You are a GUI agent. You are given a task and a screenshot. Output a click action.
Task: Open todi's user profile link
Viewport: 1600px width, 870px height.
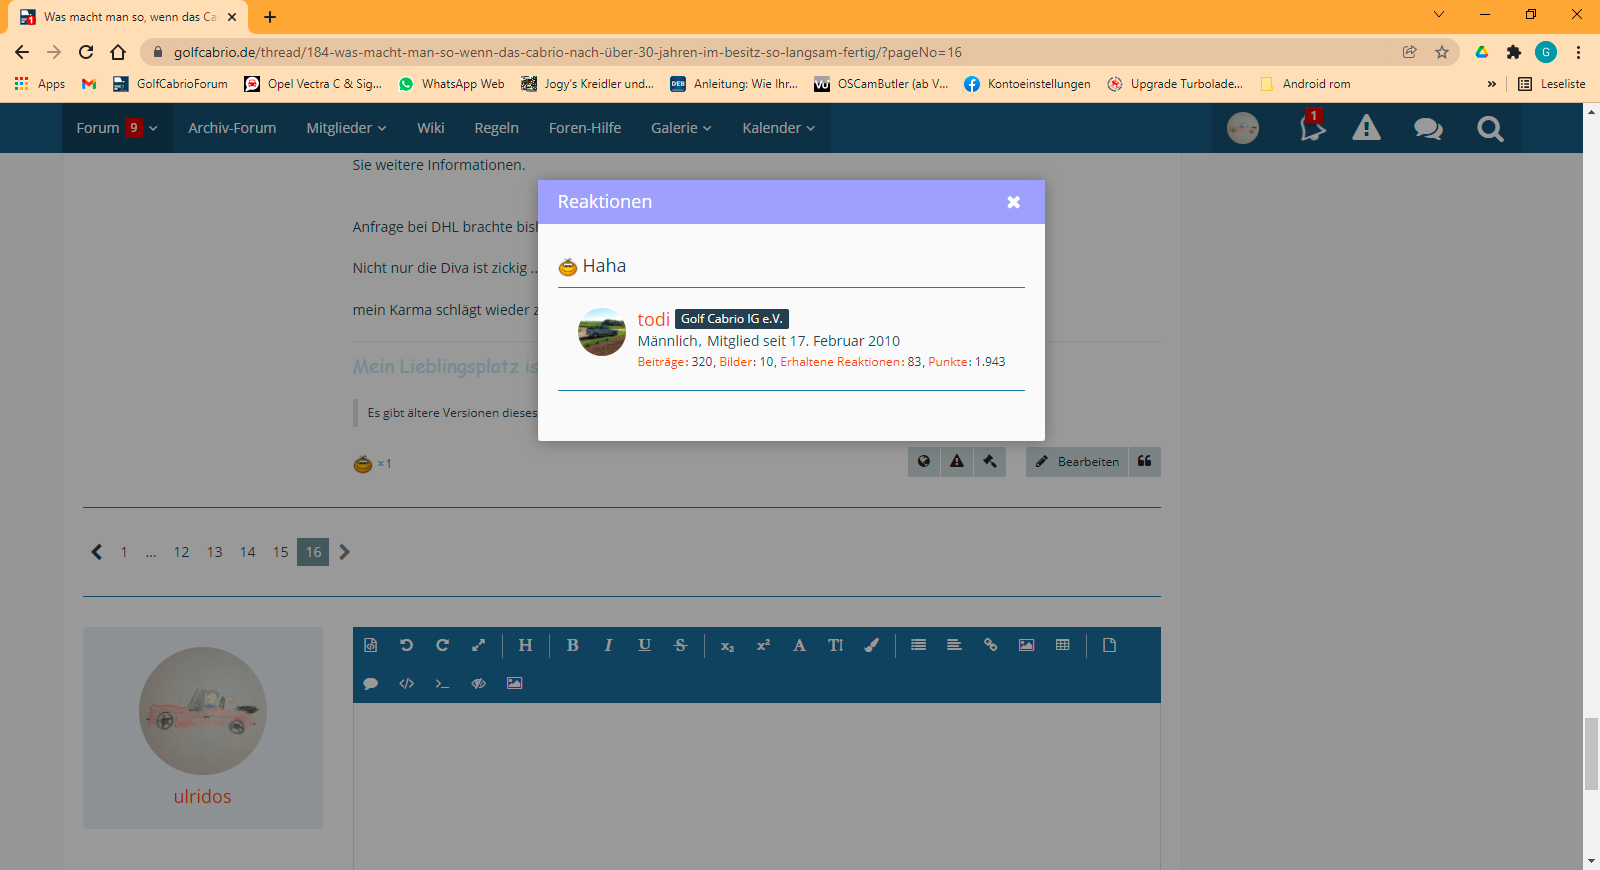point(653,320)
